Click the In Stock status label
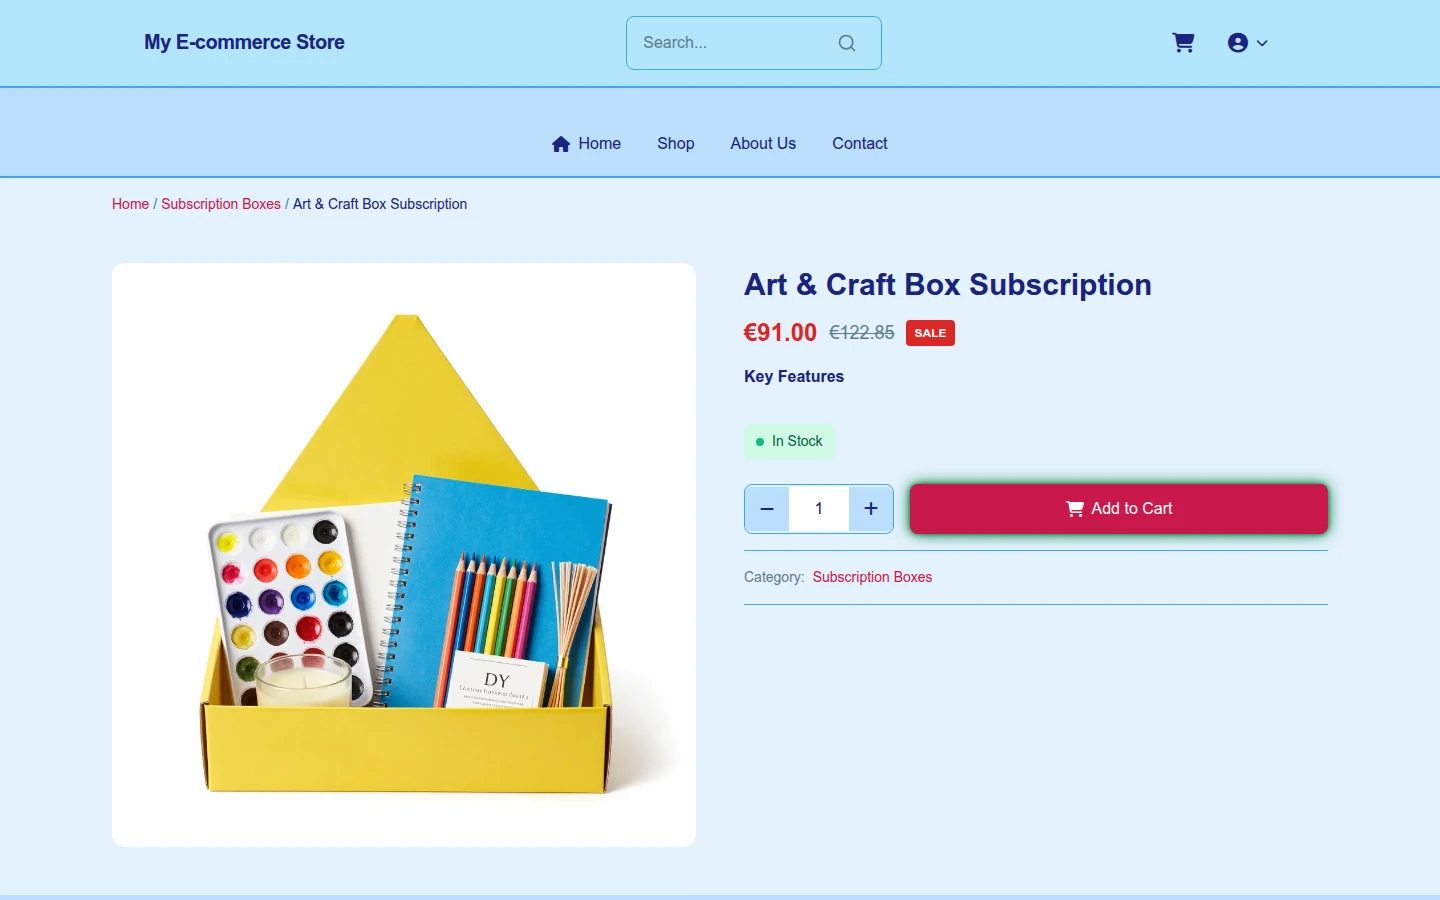This screenshot has height=900, width=1440. [x=789, y=441]
